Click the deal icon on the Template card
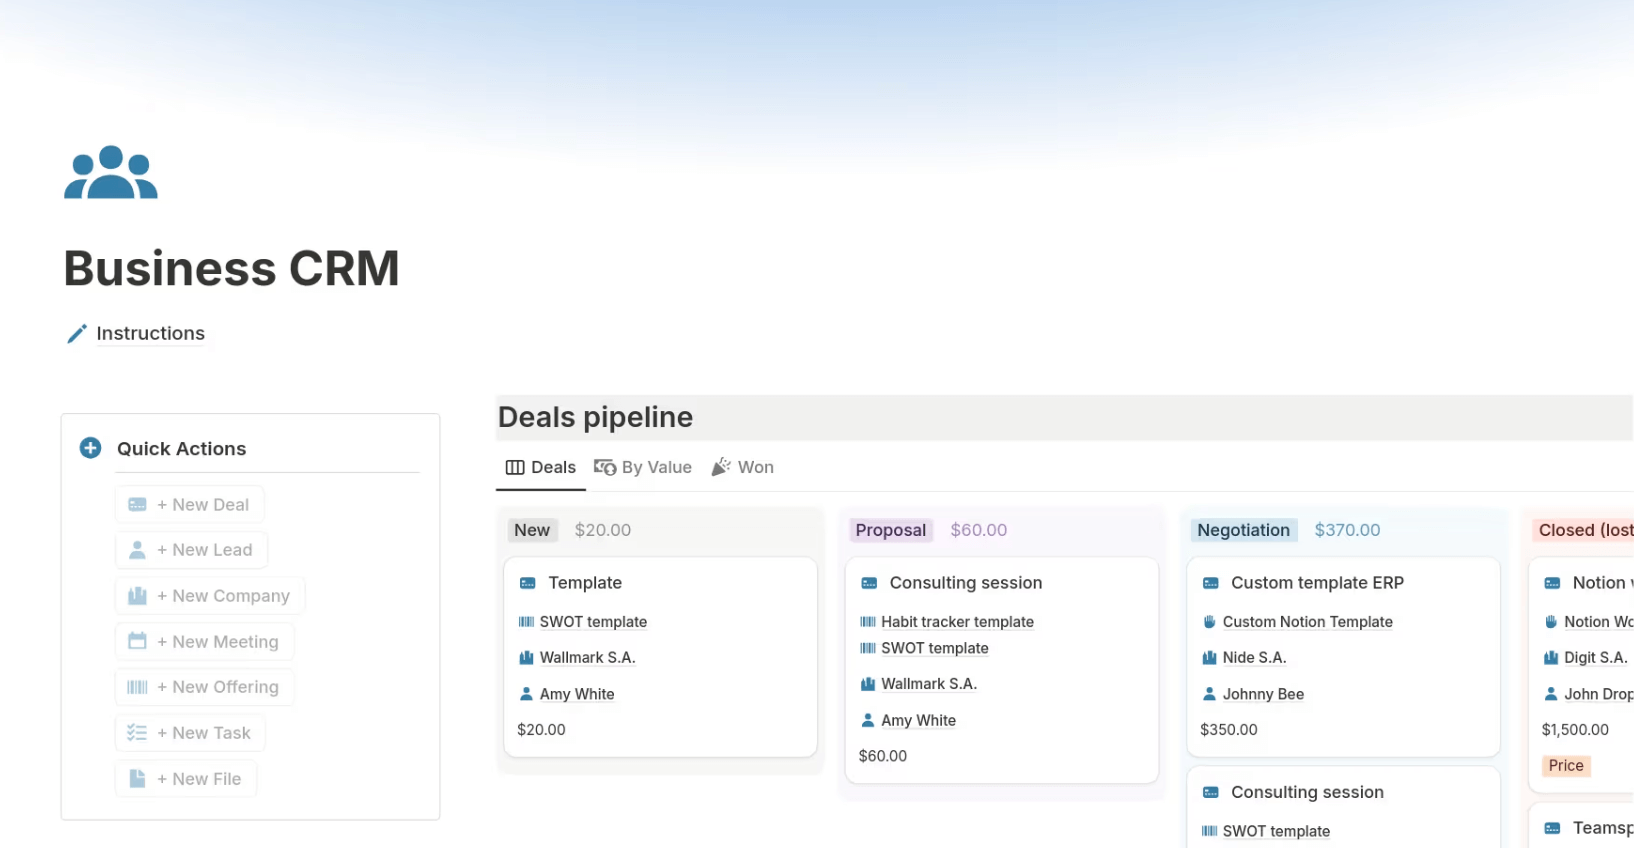Image resolution: width=1634 pixels, height=848 pixels. pos(528,583)
